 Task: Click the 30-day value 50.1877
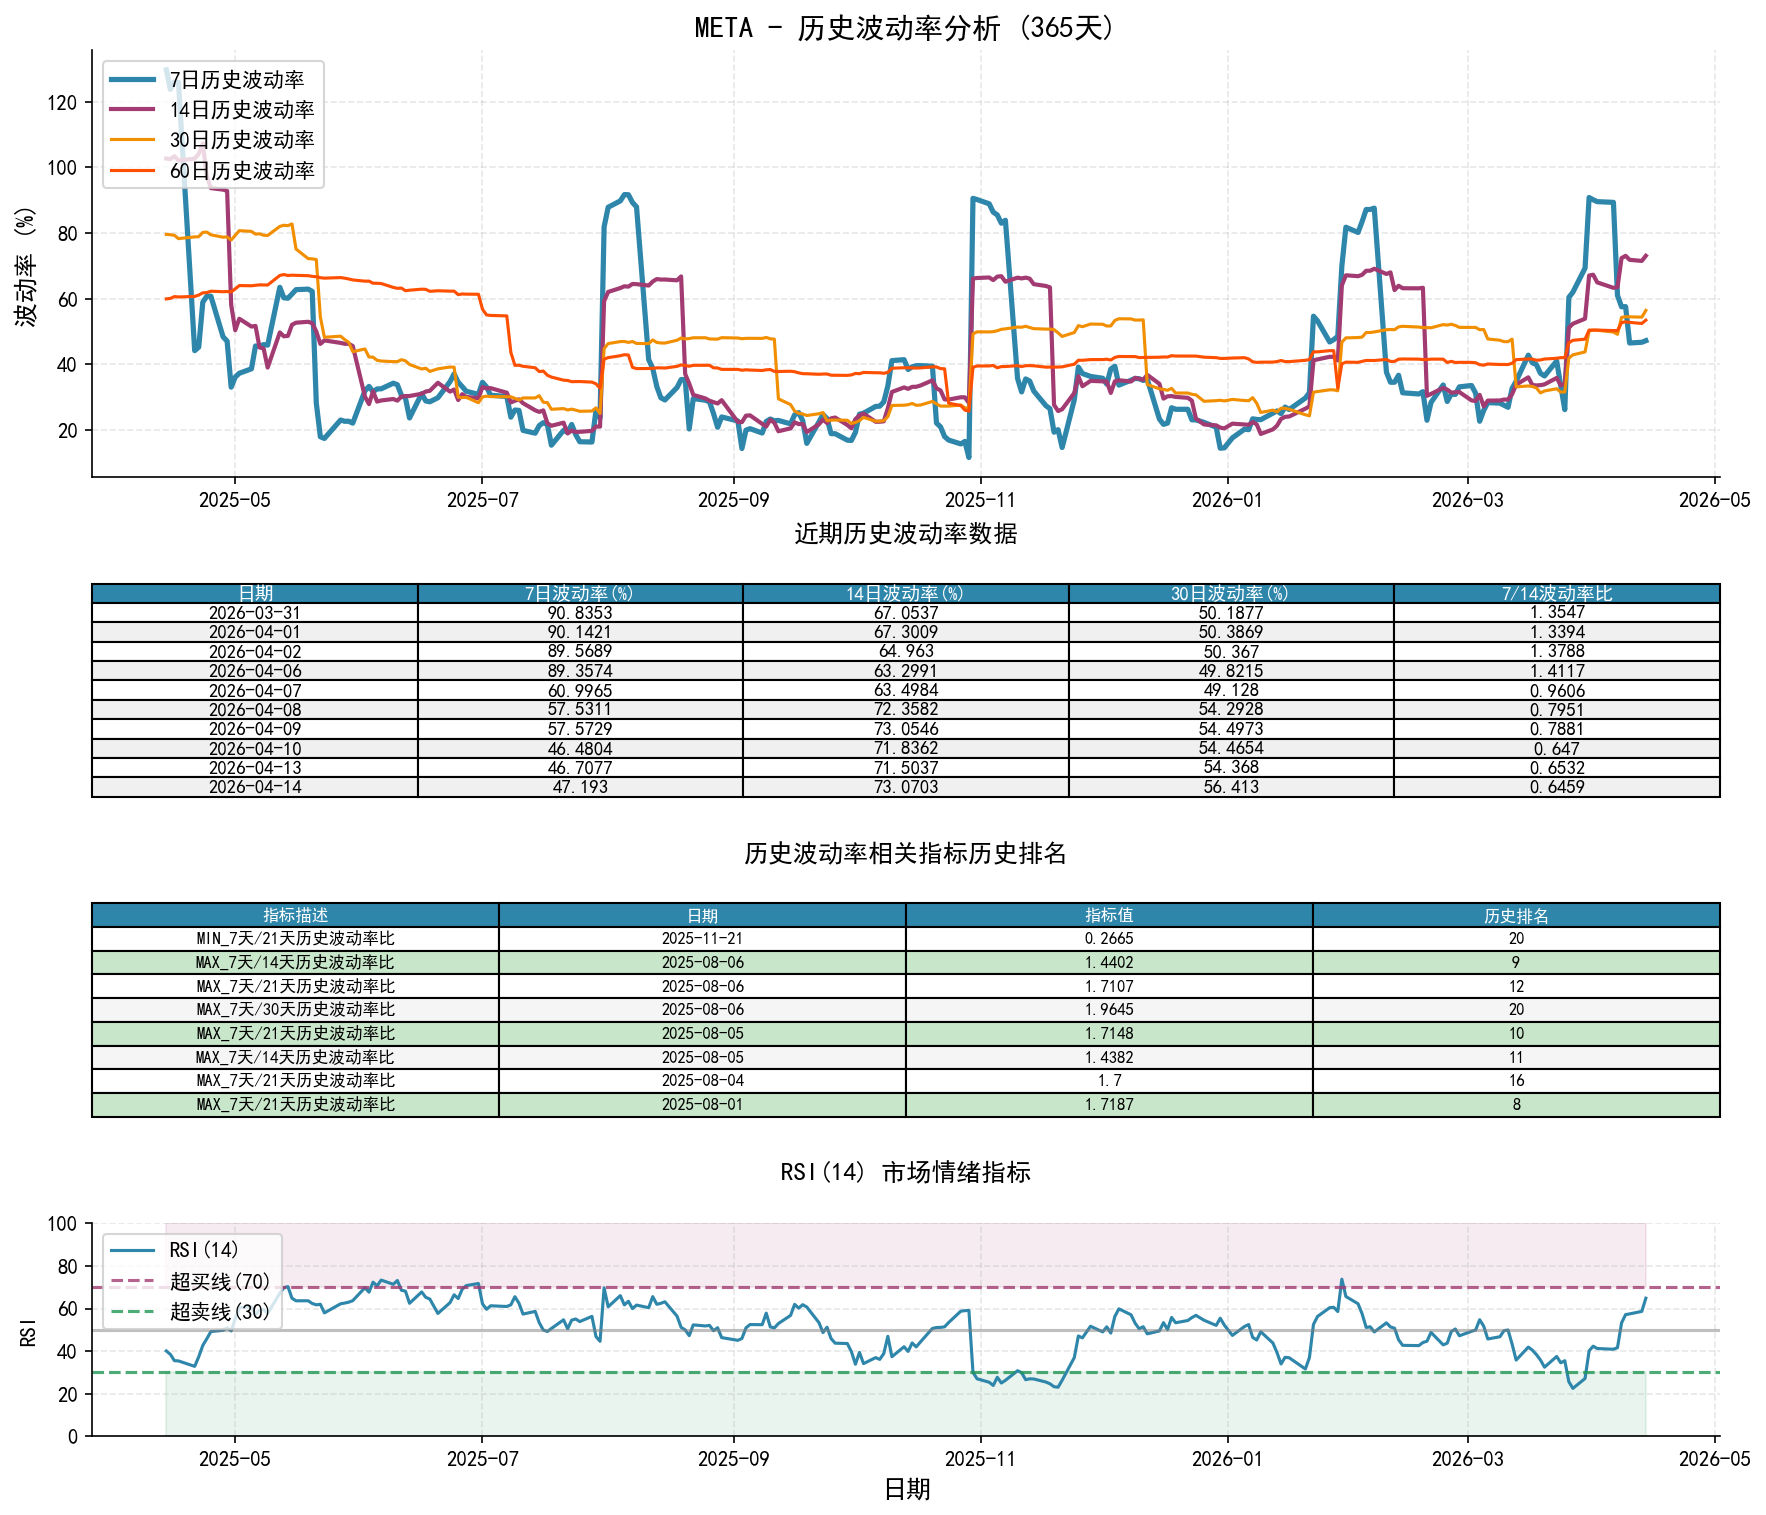point(1231,613)
